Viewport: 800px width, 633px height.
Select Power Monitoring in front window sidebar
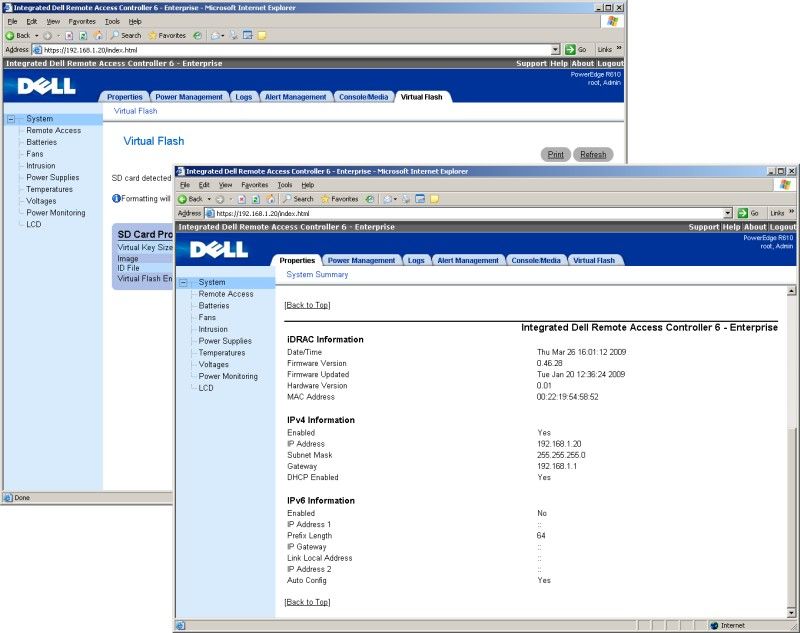(228, 376)
